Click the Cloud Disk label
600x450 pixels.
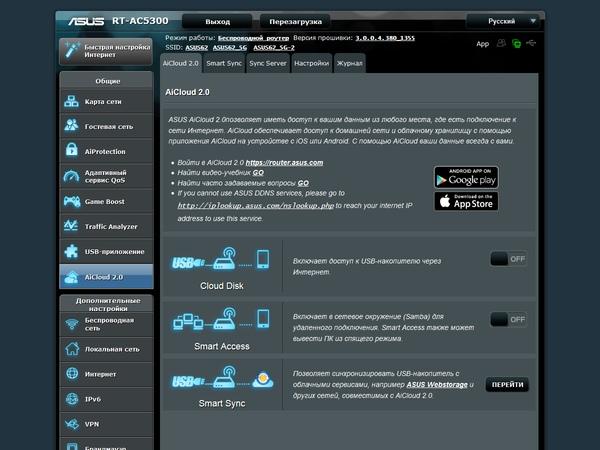point(222,286)
